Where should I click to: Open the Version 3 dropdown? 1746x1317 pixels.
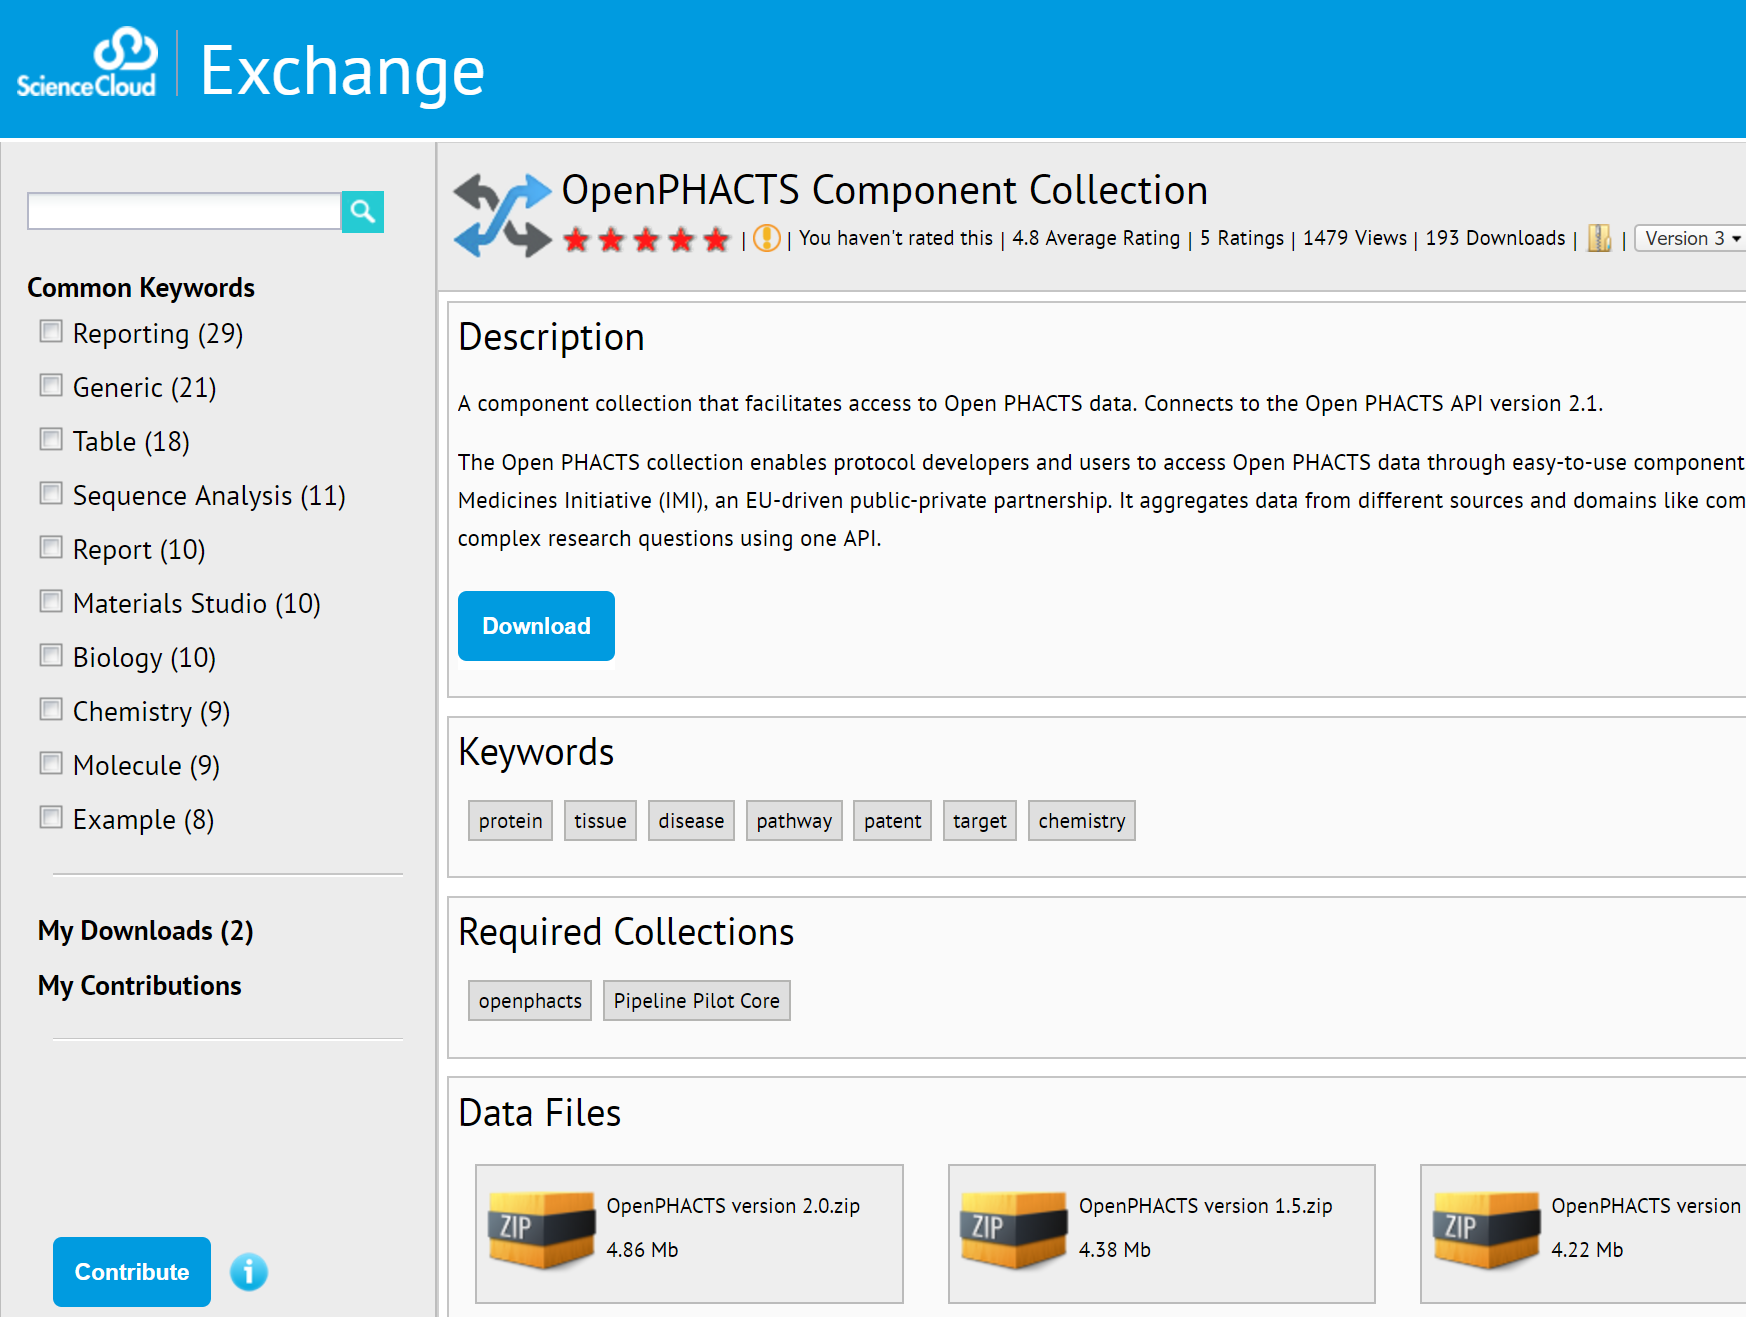coord(1692,238)
